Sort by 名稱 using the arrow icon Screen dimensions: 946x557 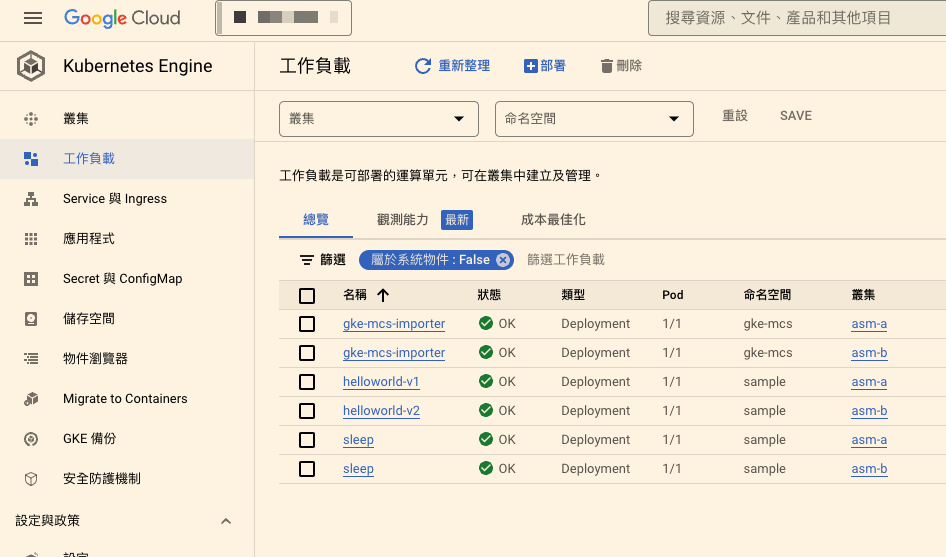383,295
